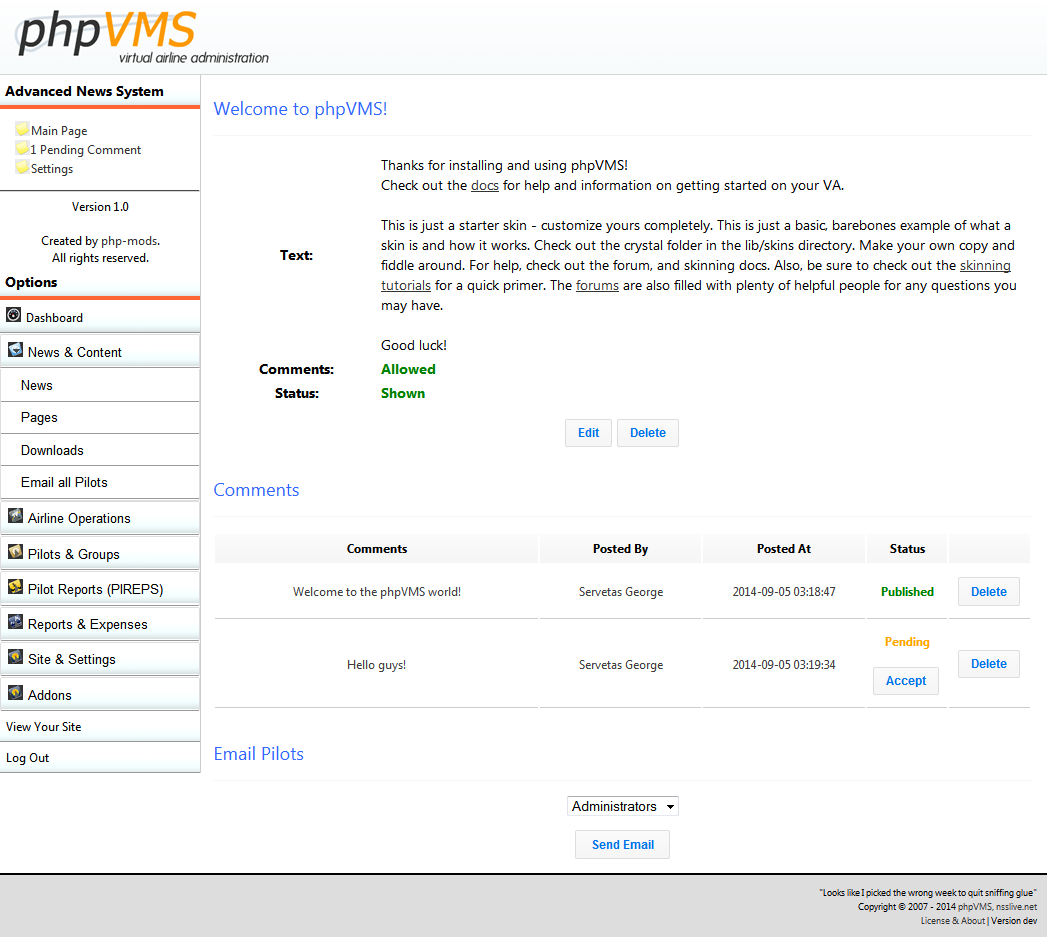Follow the docs link in welcome text
The image size is (1047, 937).
point(485,186)
